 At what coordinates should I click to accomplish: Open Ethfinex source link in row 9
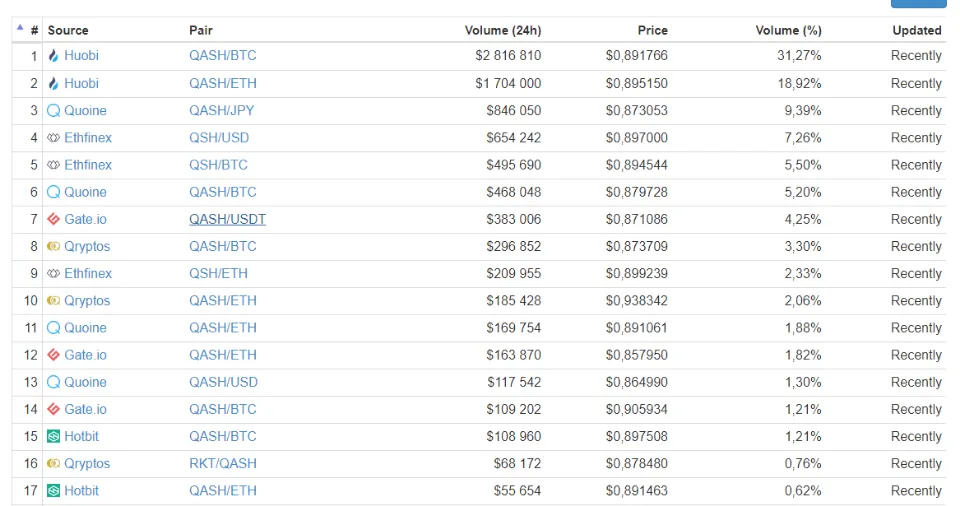(88, 273)
